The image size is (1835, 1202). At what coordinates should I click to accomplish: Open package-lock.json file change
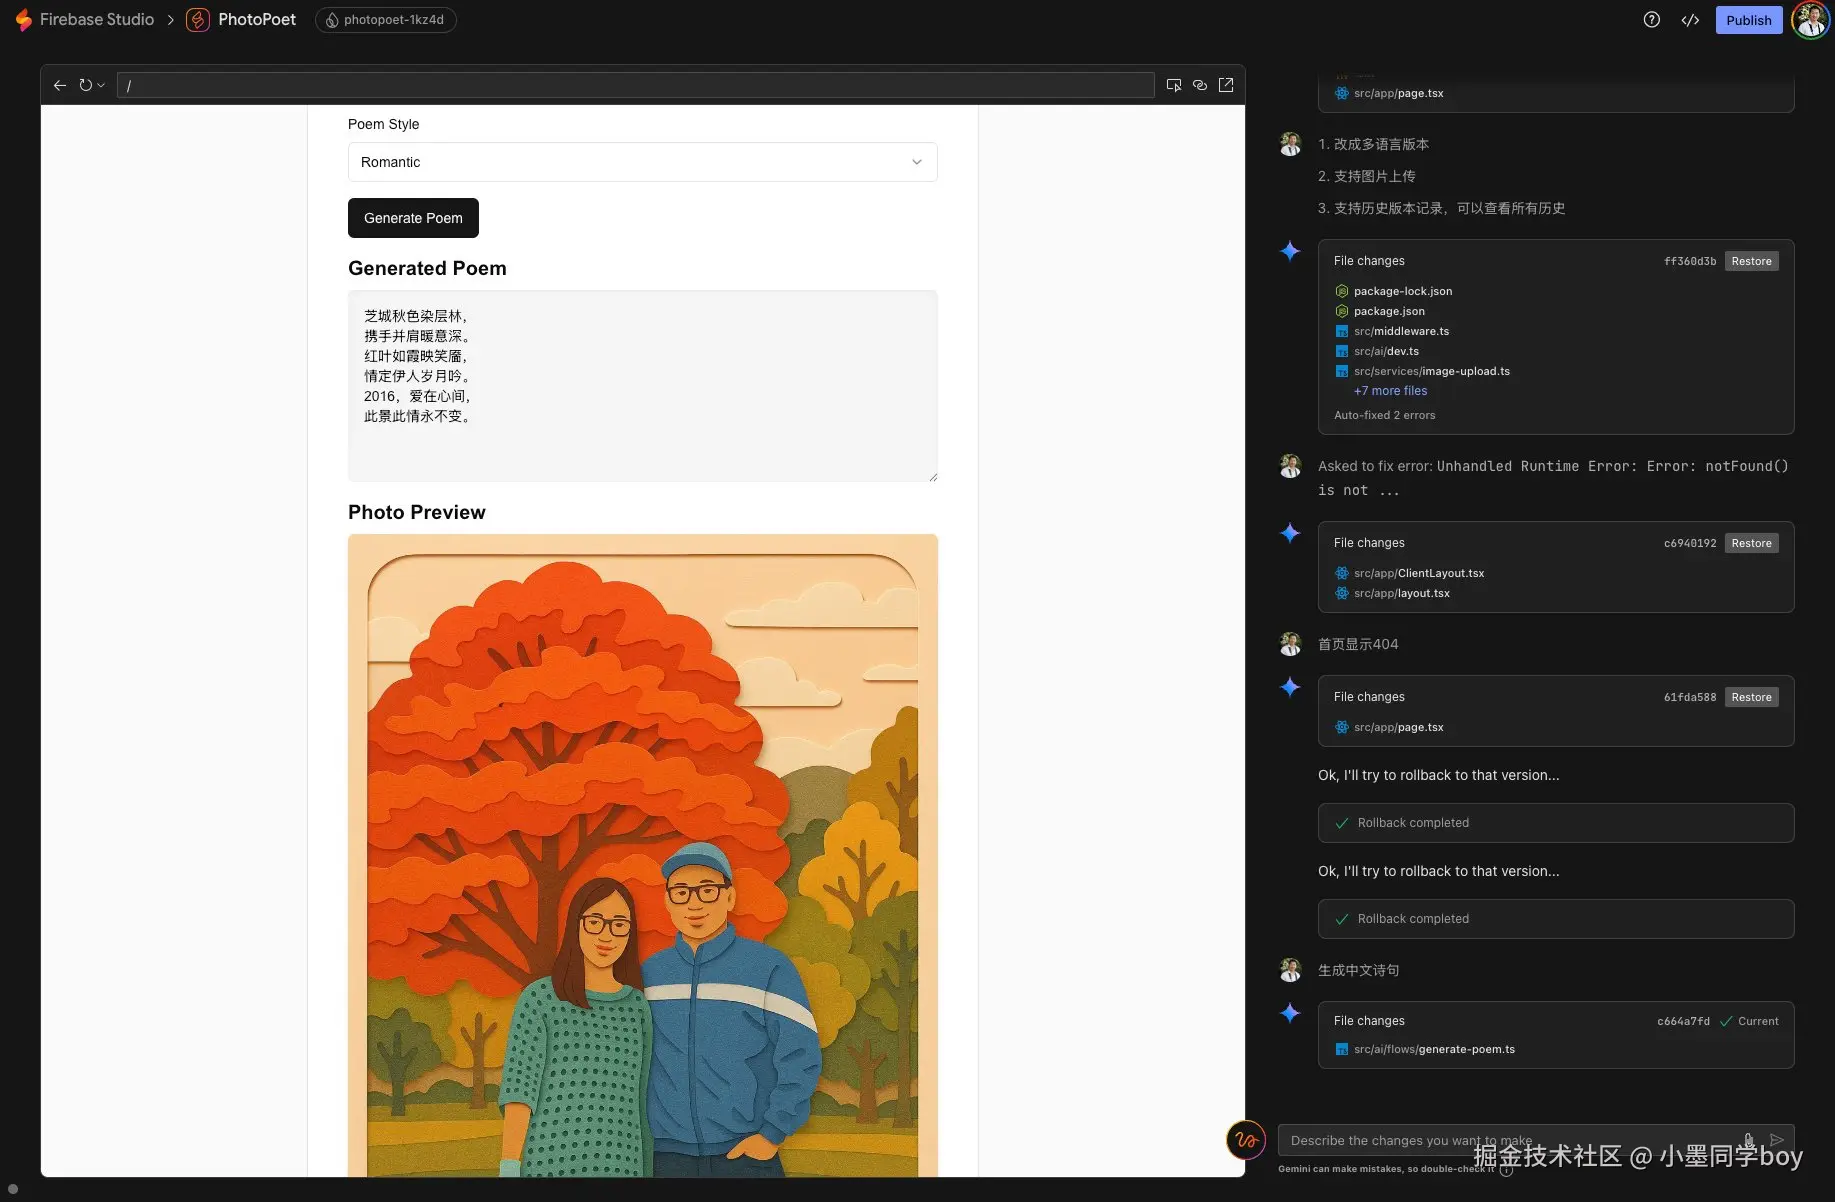(1402, 291)
